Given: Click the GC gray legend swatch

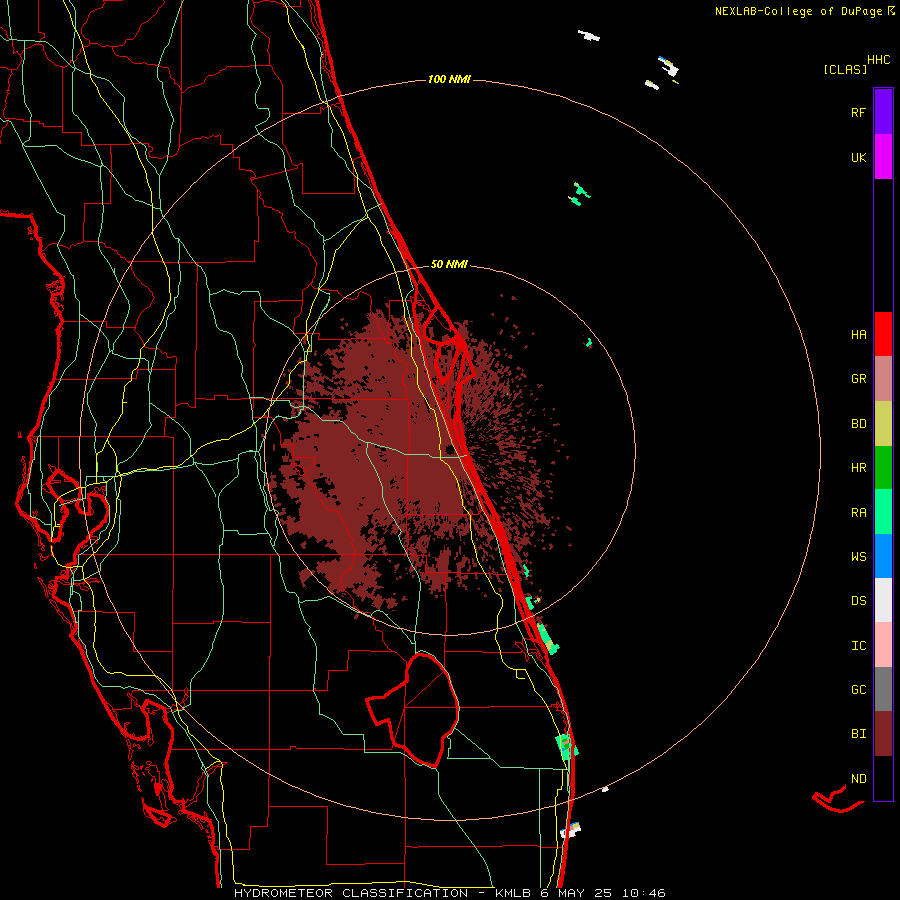Looking at the screenshot, I should click(883, 689).
